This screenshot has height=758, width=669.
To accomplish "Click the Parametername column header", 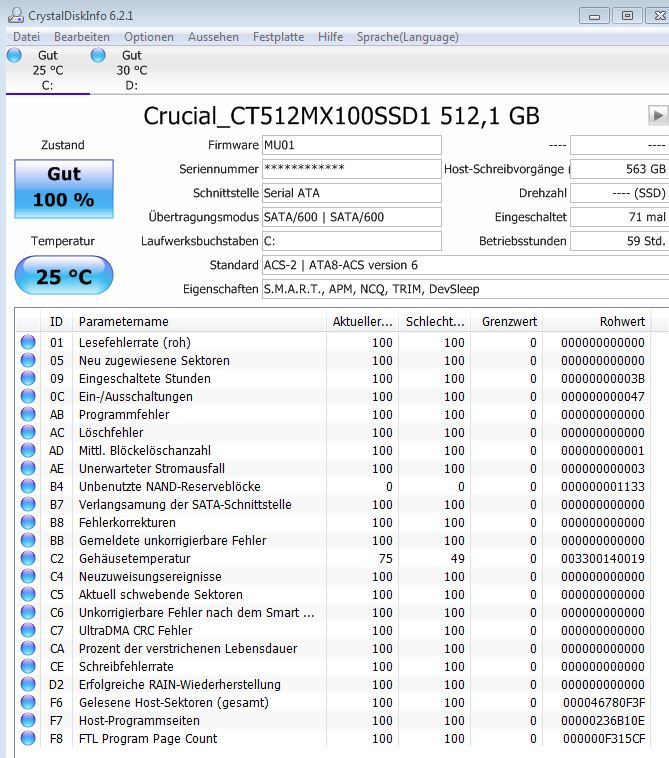I will point(199,321).
